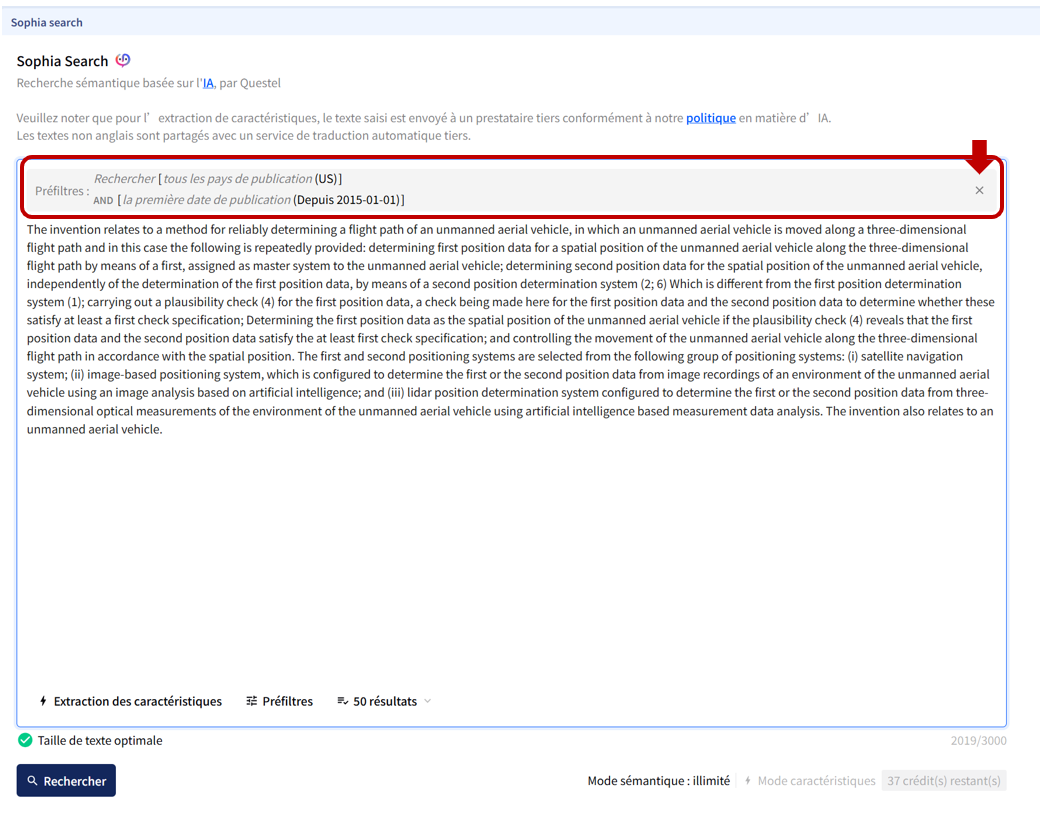Switch to Mode caractéristiques
This screenshot has width=1046, height=819.
click(809, 781)
